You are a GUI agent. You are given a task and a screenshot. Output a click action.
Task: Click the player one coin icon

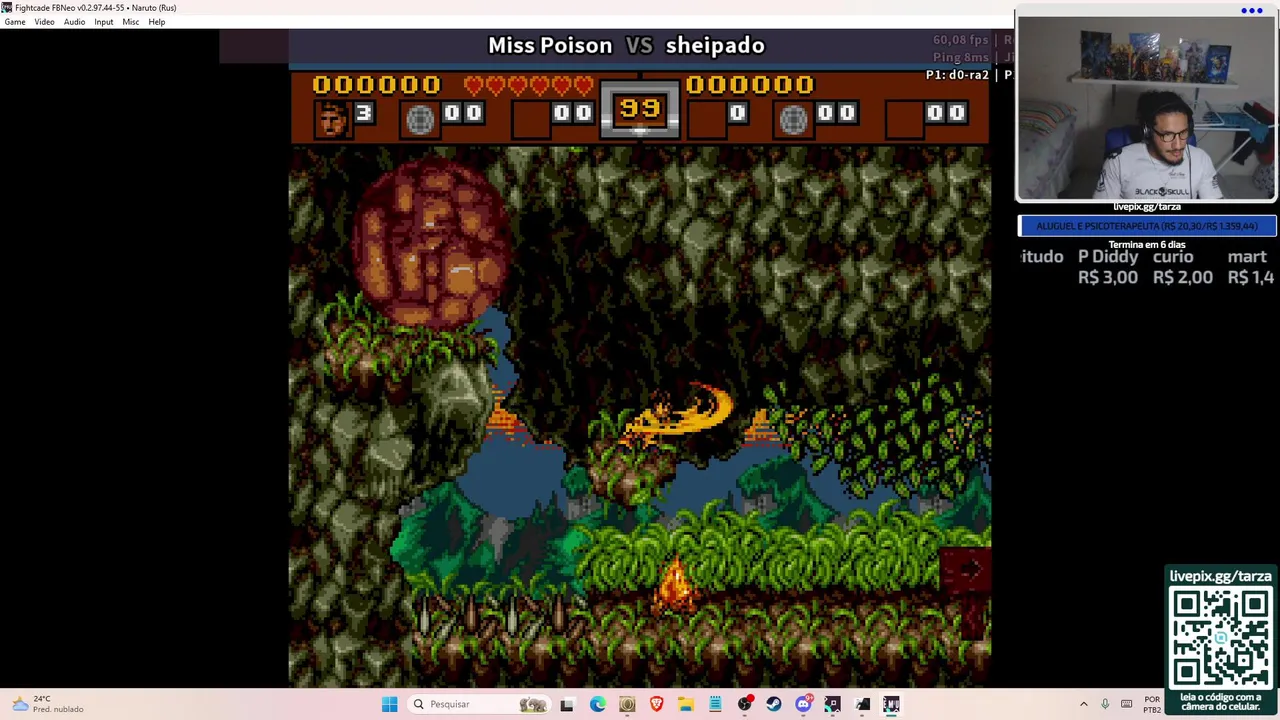420,119
